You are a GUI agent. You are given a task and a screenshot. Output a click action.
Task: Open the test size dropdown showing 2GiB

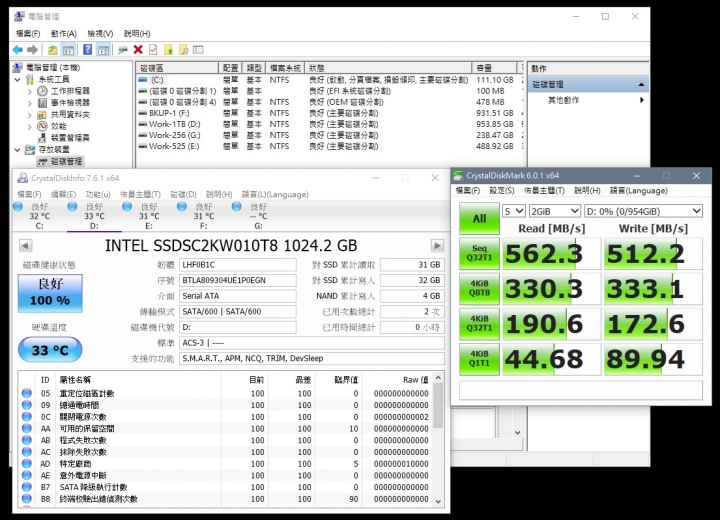click(x=555, y=211)
